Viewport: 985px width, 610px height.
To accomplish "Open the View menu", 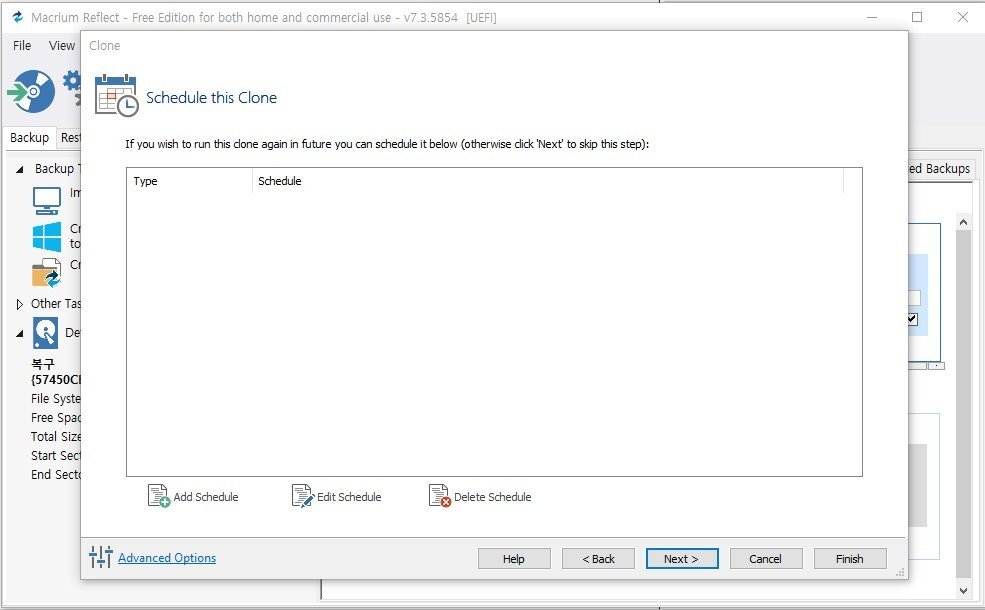I will tap(62, 45).
